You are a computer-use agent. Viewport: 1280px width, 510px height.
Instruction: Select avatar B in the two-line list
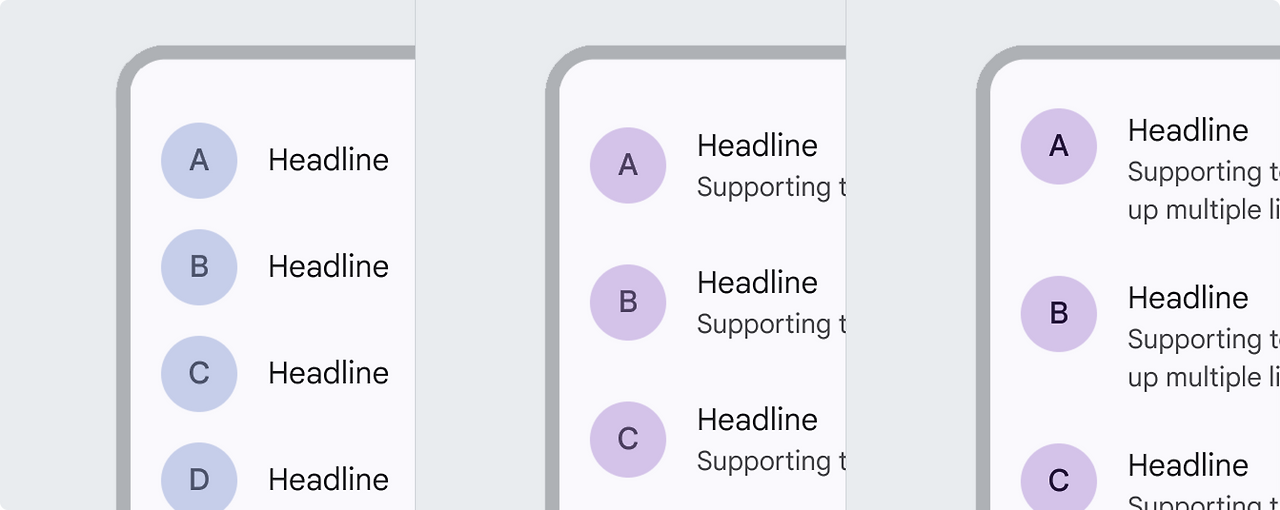click(x=628, y=302)
